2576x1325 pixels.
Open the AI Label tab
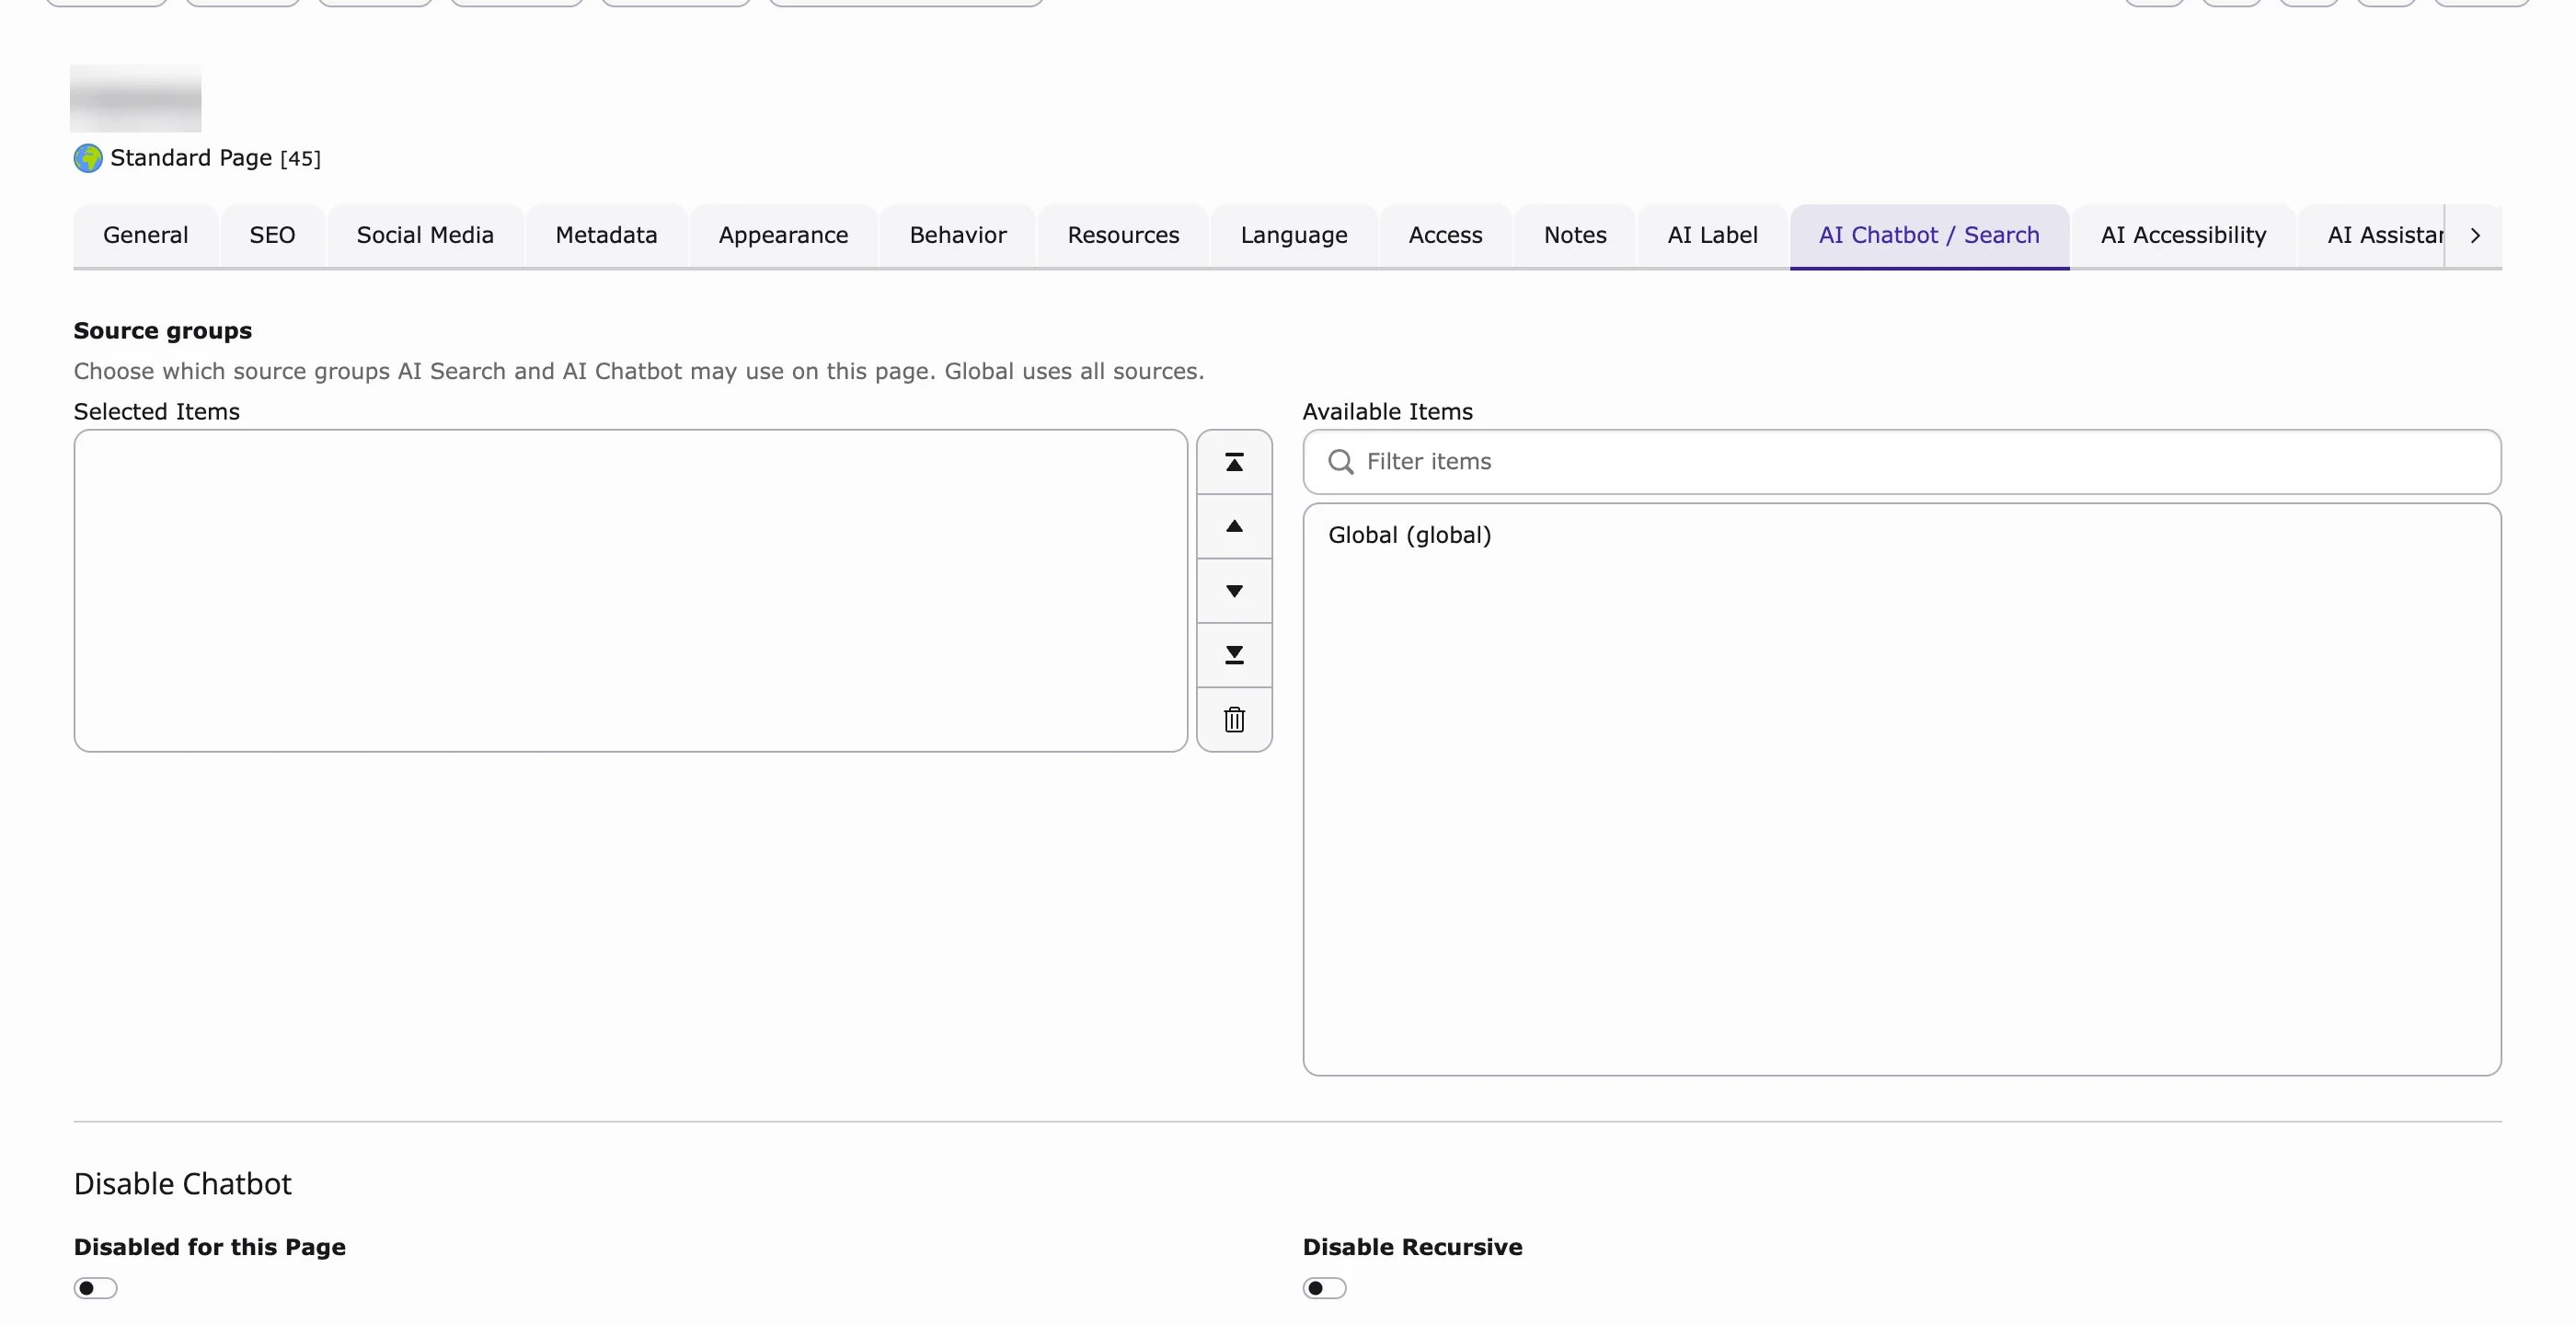pos(1712,235)
